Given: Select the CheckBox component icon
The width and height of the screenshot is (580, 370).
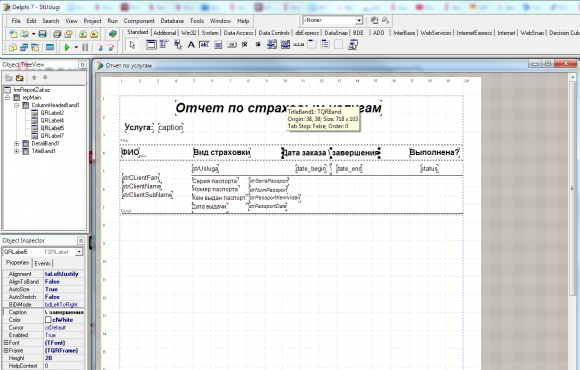Looking at the screenshot, I should click(x=245, y=45).
